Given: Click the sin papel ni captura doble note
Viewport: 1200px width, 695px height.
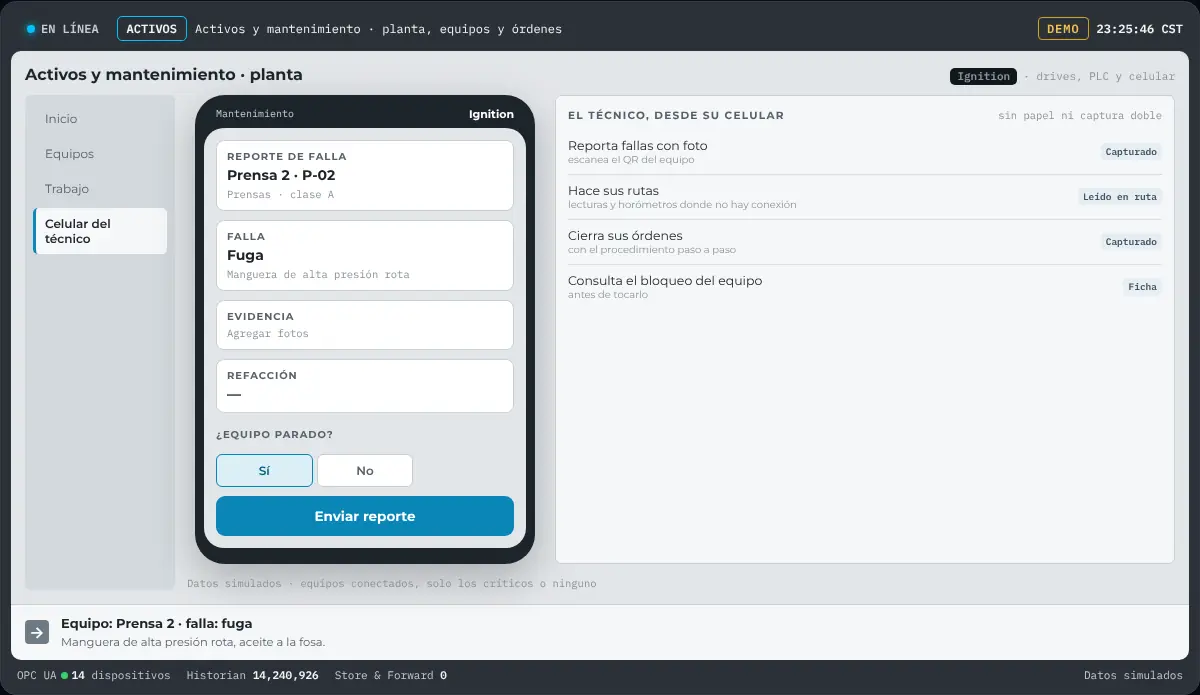Looking at the screenshot, I should 1080,116.
